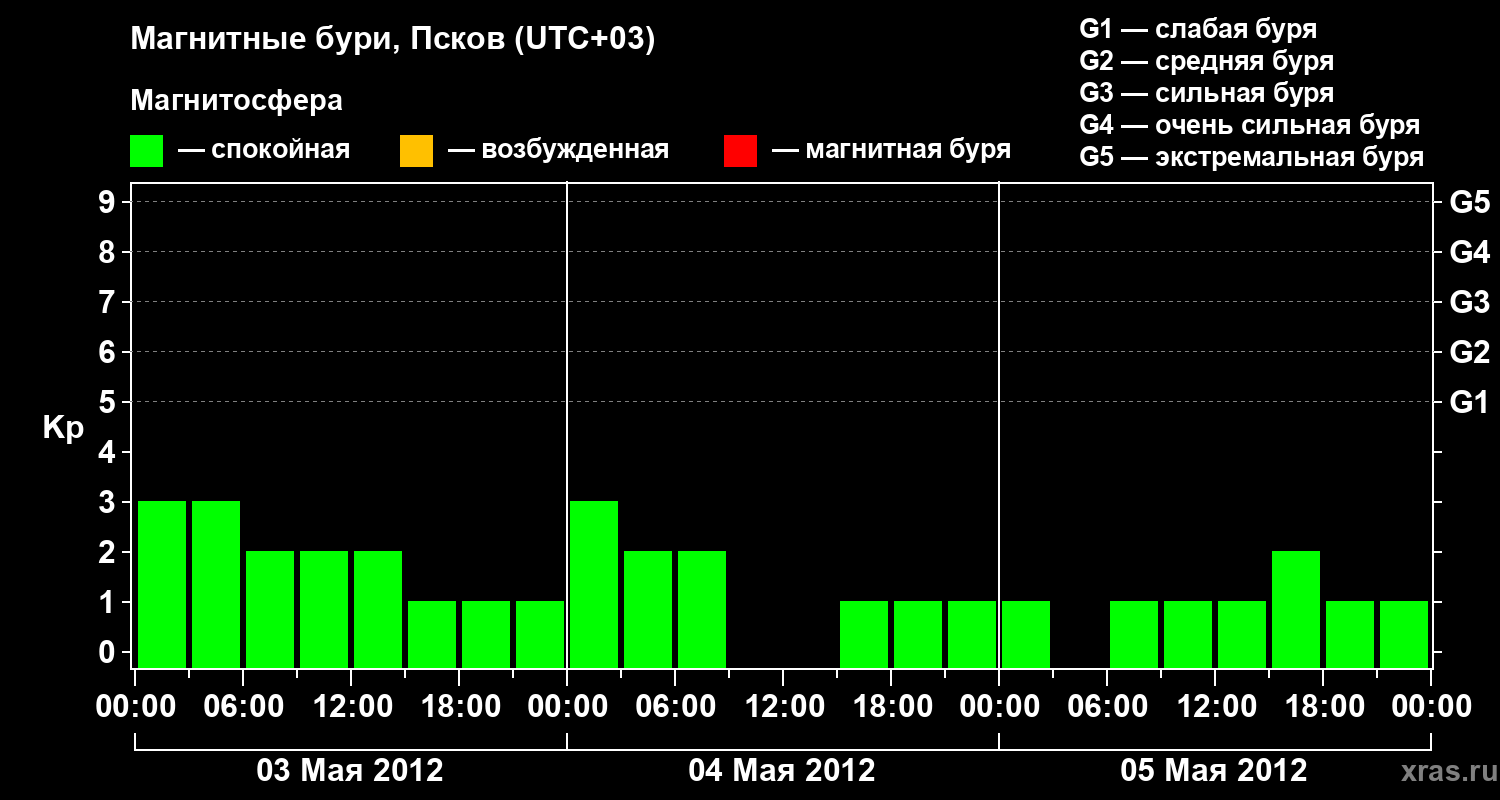This screenshot has width=1500, height=800.
Task: Click the only Kp 2 bar on 05 Мая 2012
Action: 1296,609
